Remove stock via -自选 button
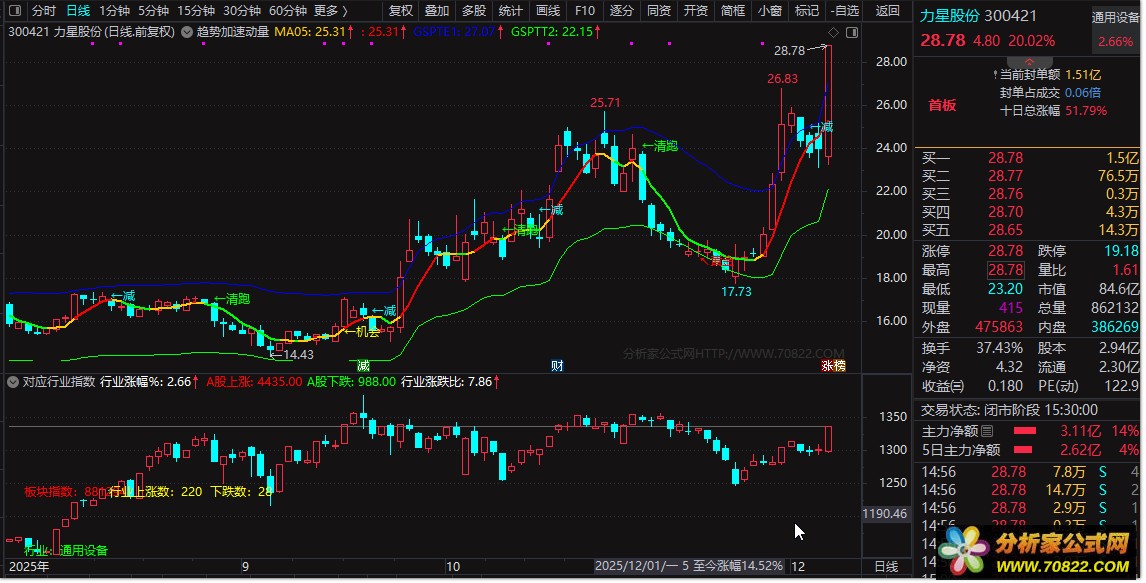Screen dimensions: 1146x583 click(846, 10)
